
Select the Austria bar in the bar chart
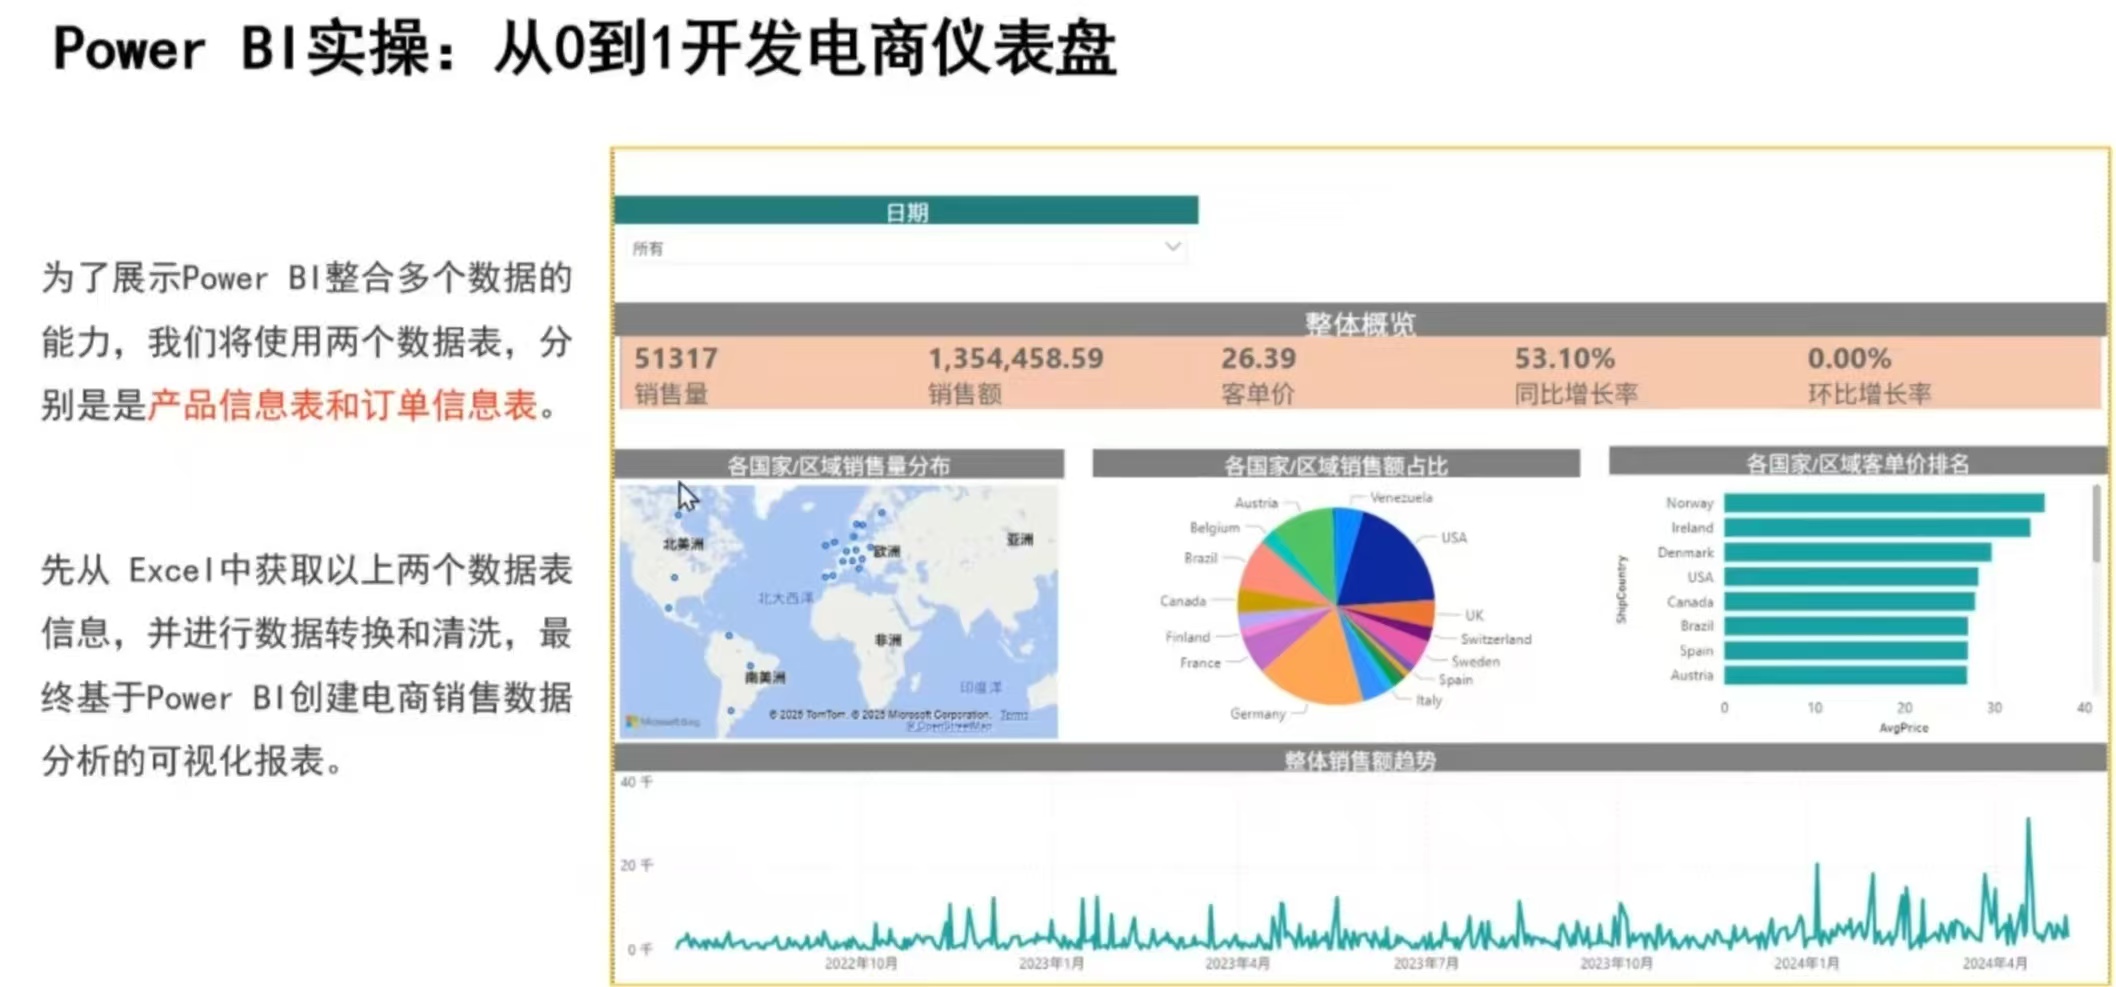[1845, 675]
